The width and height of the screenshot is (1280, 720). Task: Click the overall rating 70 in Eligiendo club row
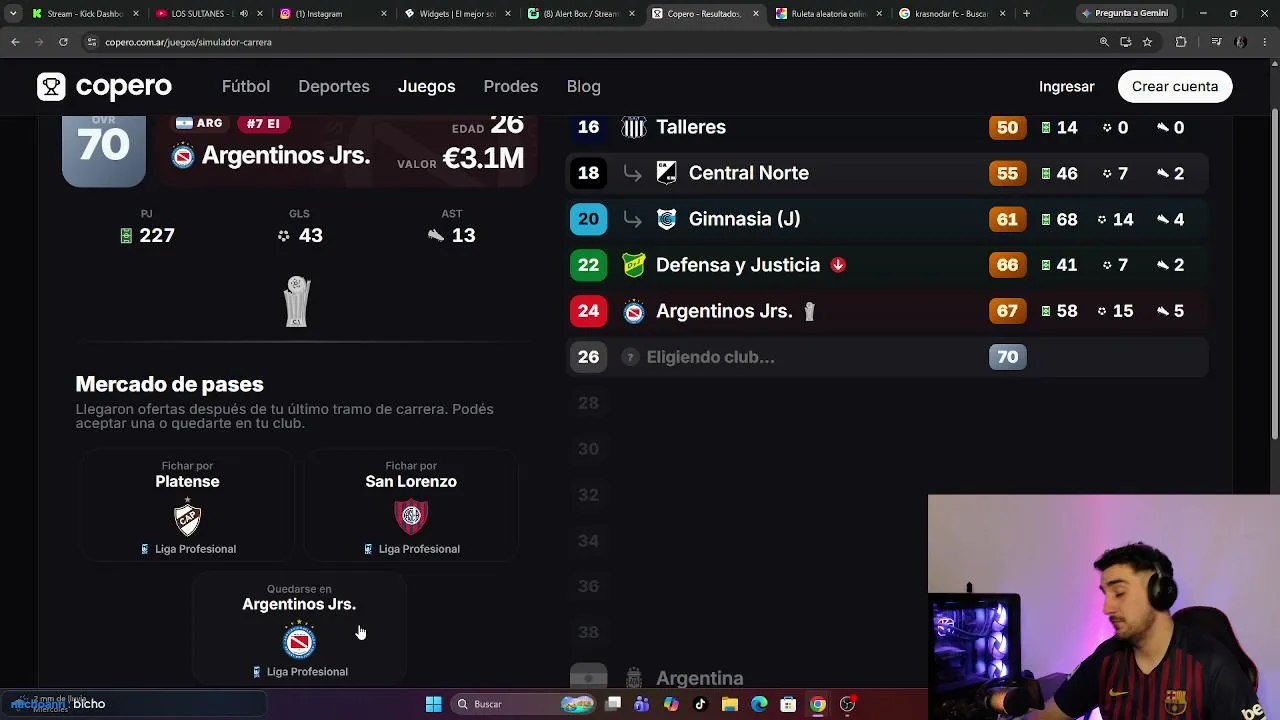1007,357
